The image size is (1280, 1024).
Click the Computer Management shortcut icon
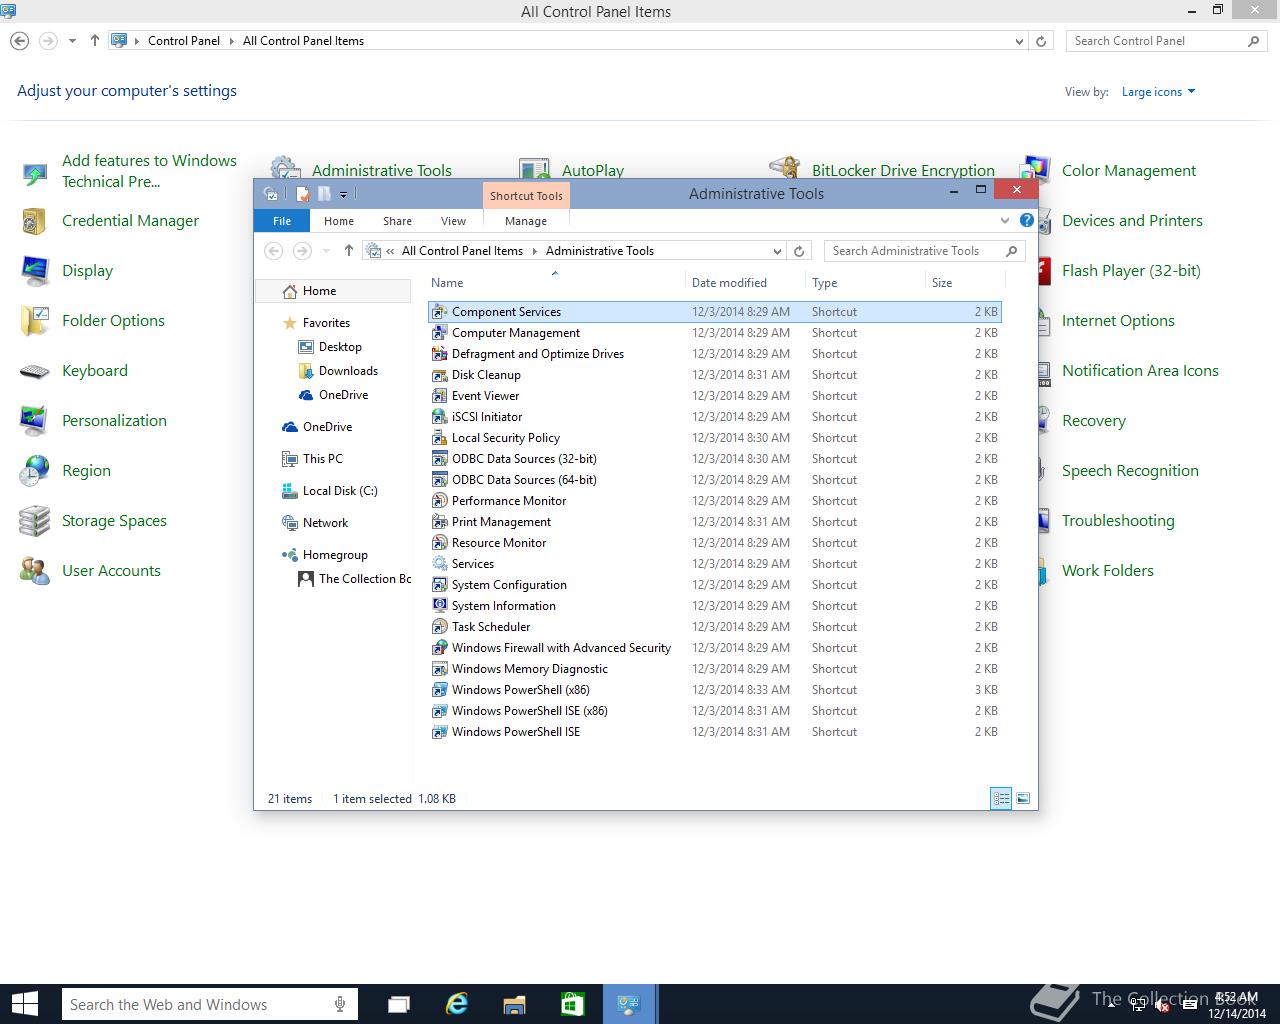coord(439,333)
